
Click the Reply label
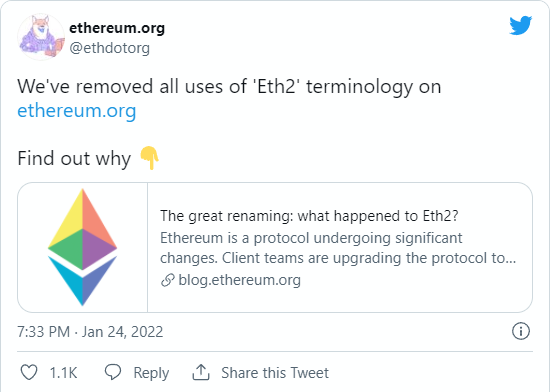(151, 373)
